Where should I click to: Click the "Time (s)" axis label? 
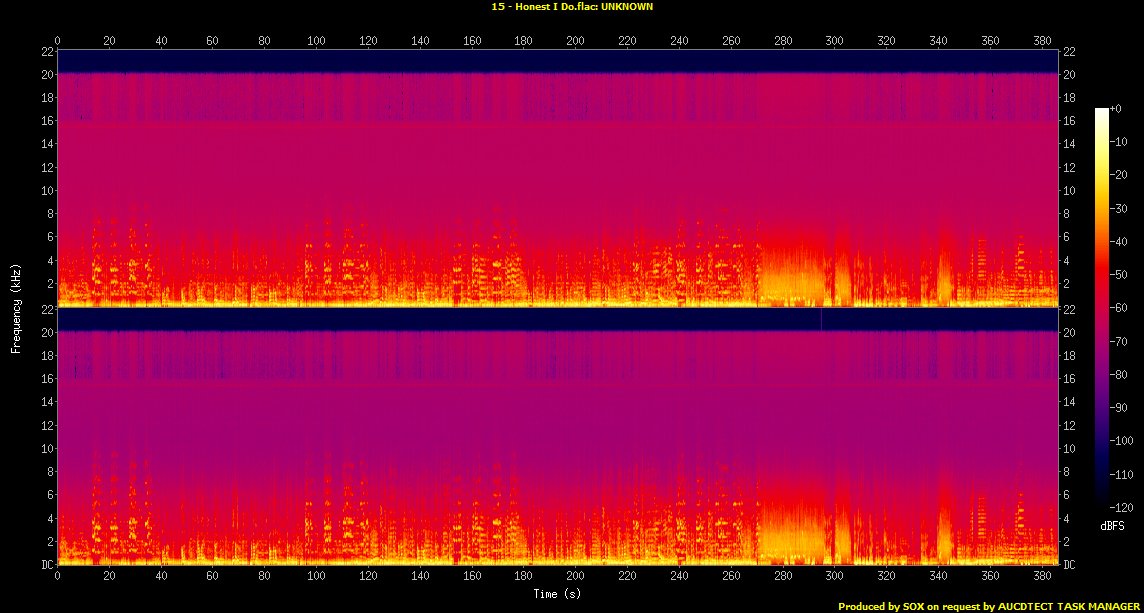tap(558, 594)
